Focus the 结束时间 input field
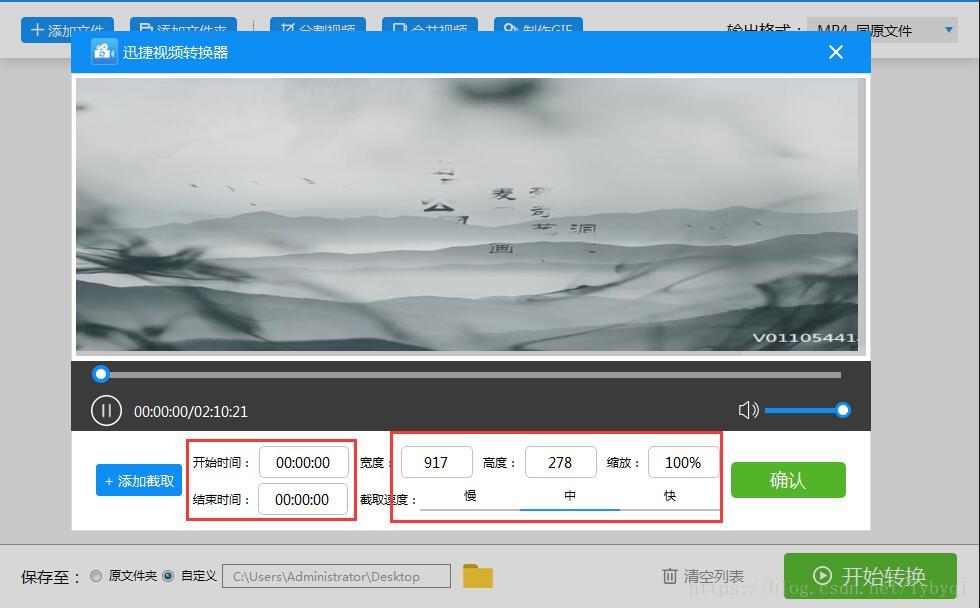Viewport: 980px width, 608px height. point(302,499)
